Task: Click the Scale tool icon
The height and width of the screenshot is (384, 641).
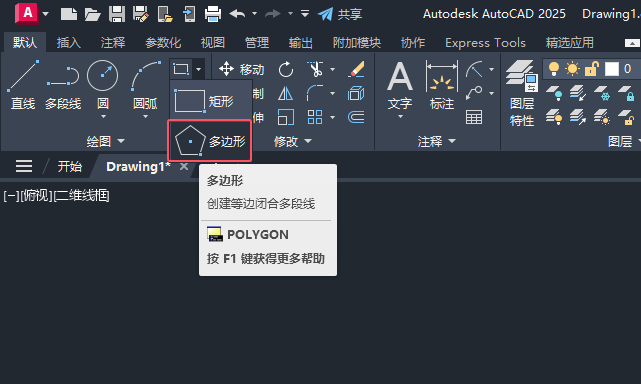Action: point(285,117)
